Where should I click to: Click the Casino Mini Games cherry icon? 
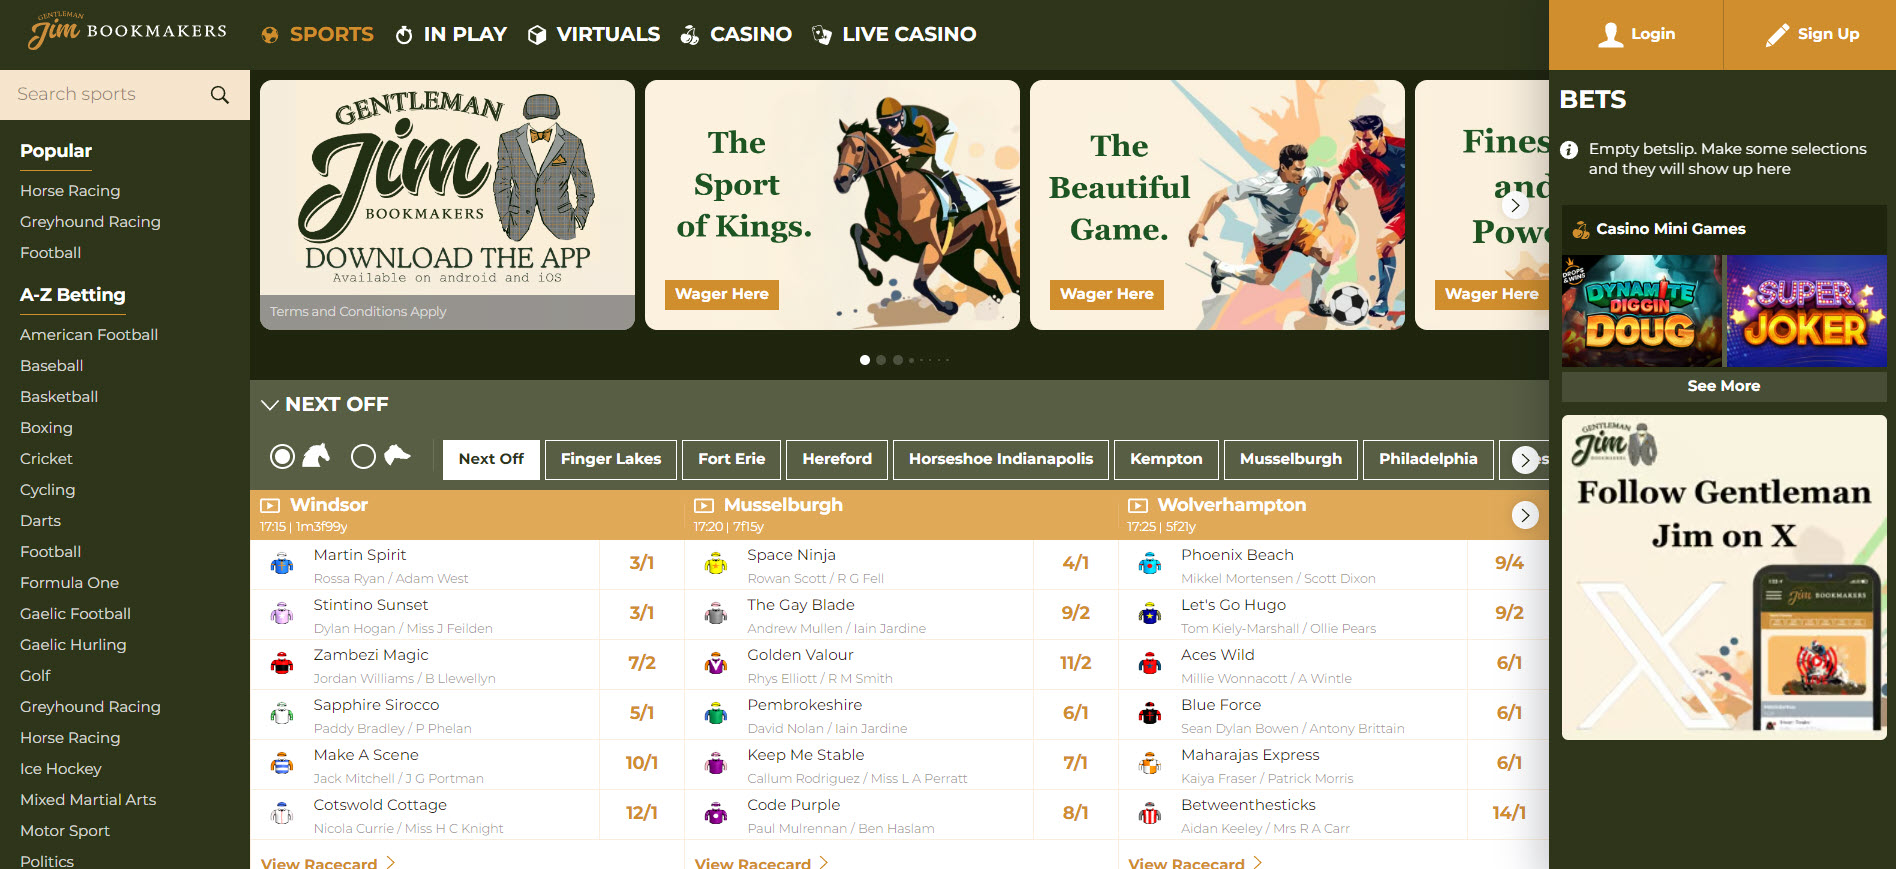[x=1581, y=229]
